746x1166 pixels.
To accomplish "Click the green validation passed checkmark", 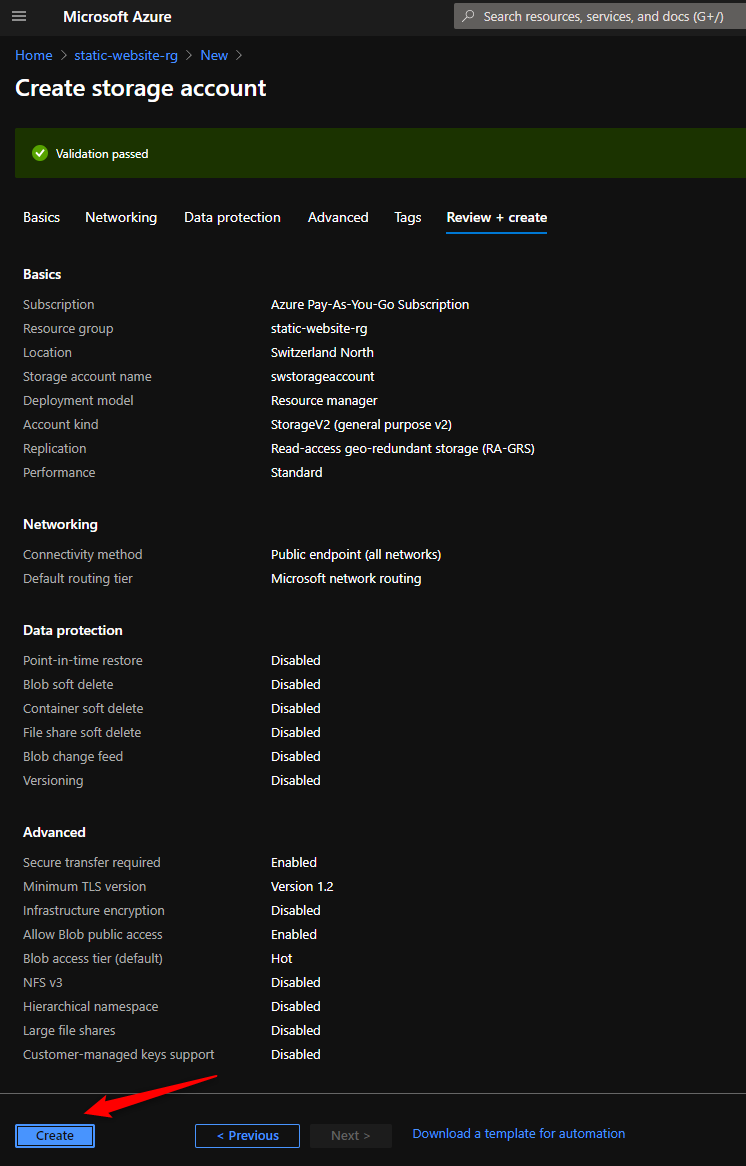I will pos(40,153).
